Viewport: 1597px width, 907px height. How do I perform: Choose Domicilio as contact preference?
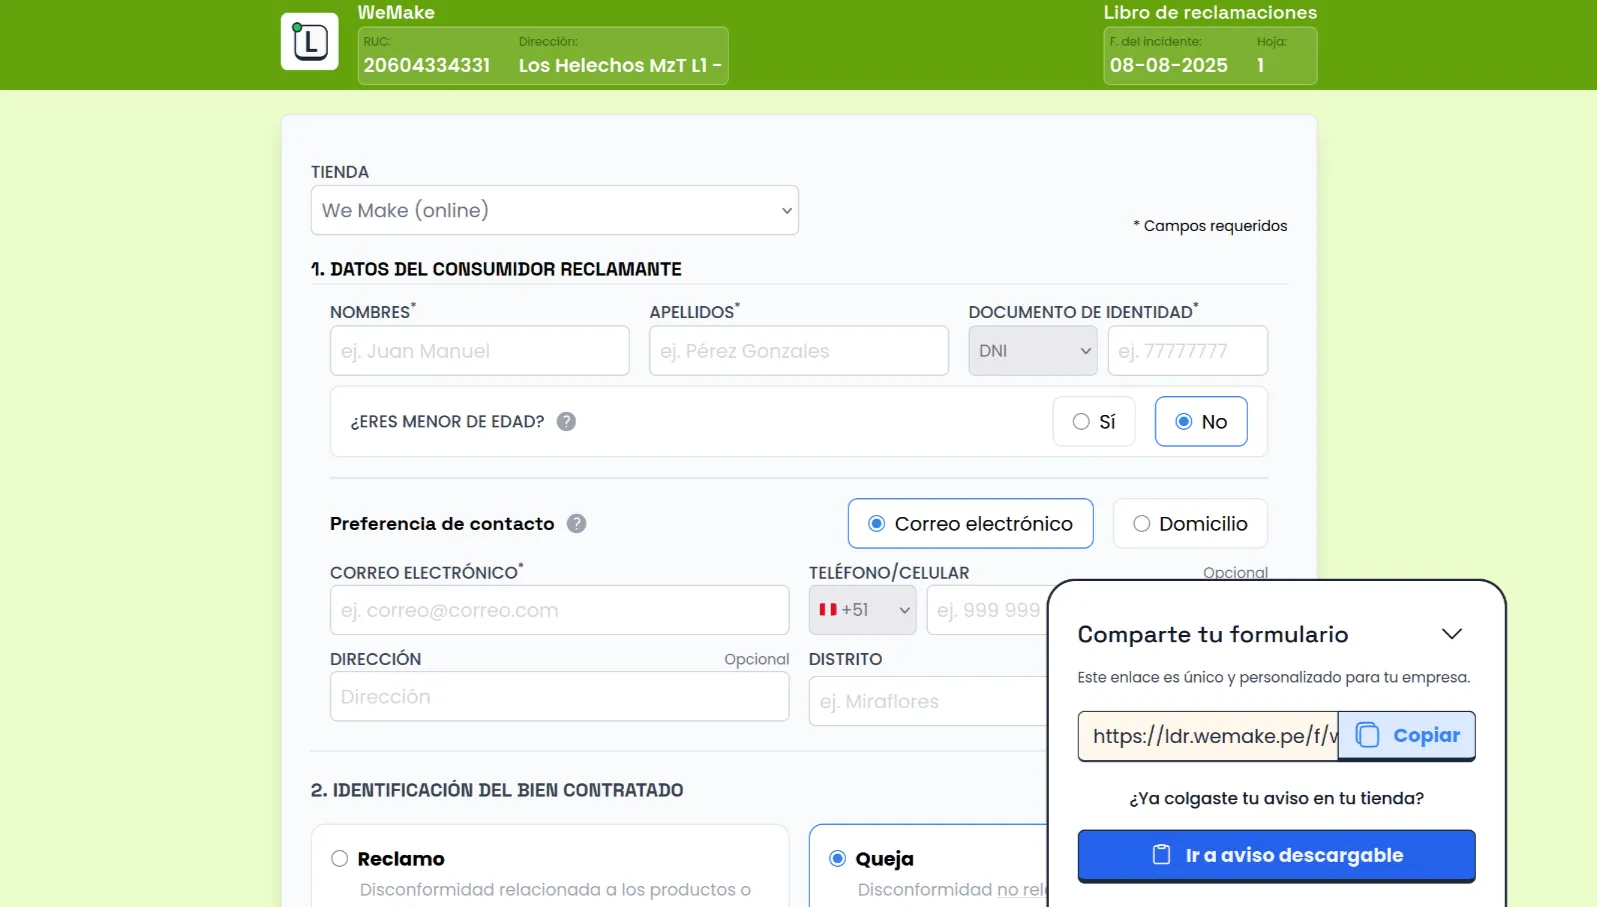[x=1189, y=524]
